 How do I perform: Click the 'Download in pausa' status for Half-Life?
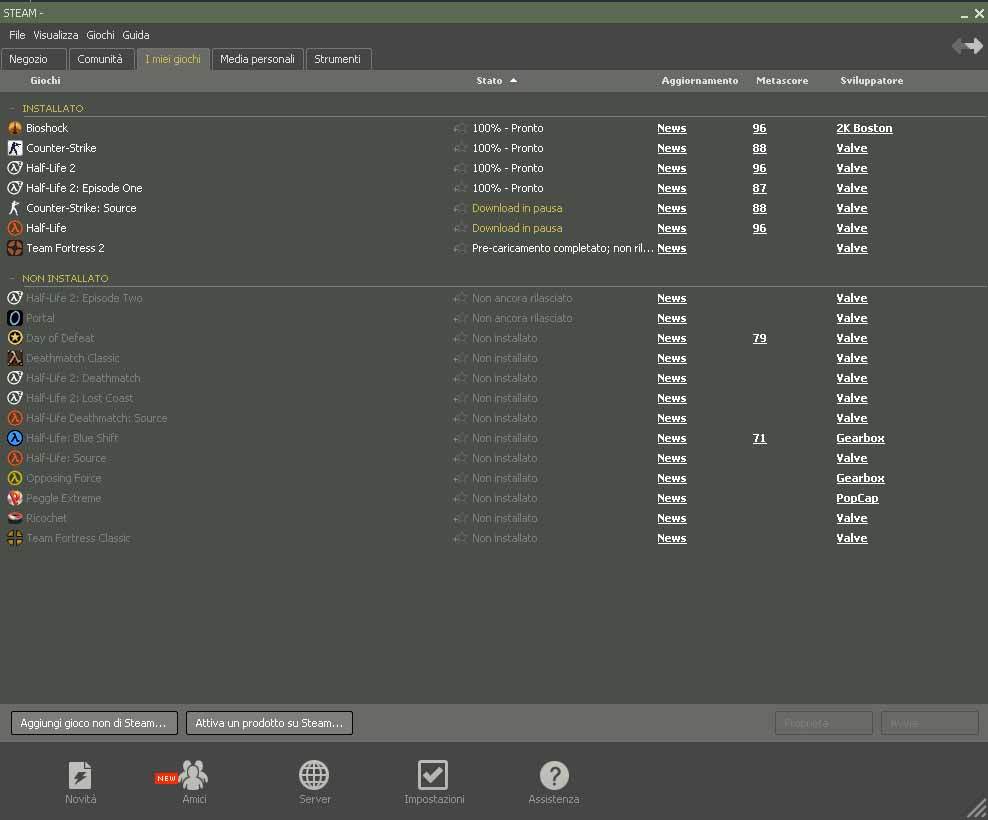point(517,228)
